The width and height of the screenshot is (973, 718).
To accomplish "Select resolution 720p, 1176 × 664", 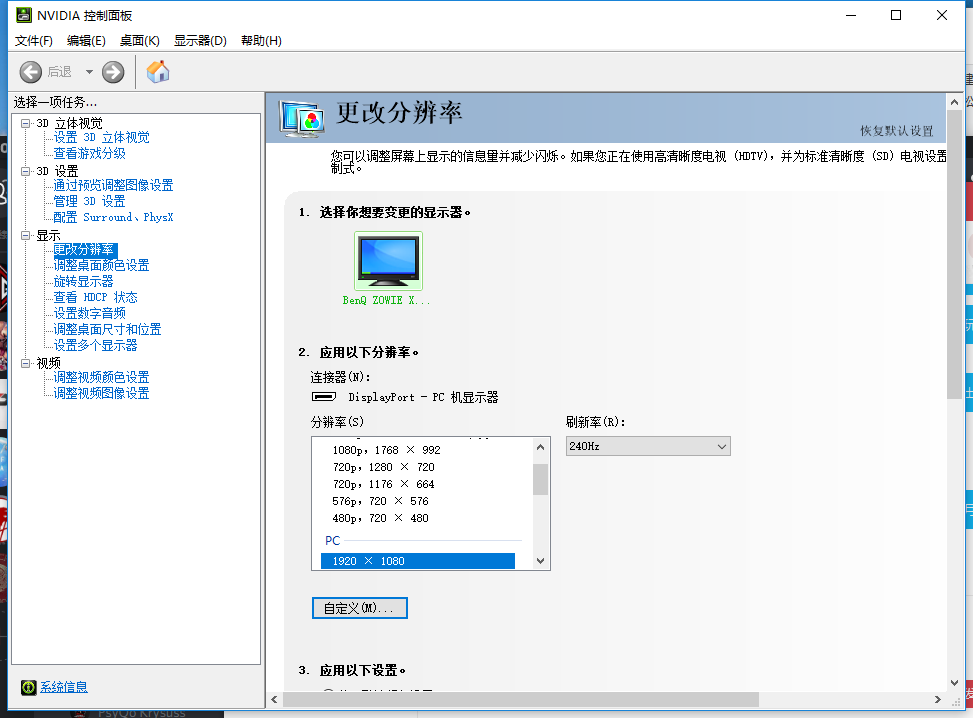I will 383,484.
